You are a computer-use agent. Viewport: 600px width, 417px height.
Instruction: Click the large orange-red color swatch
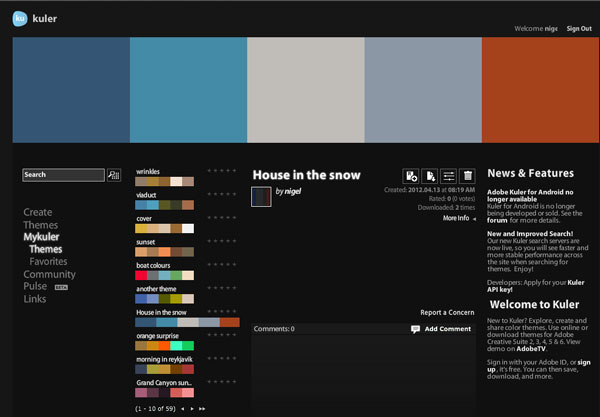[541, 90]
